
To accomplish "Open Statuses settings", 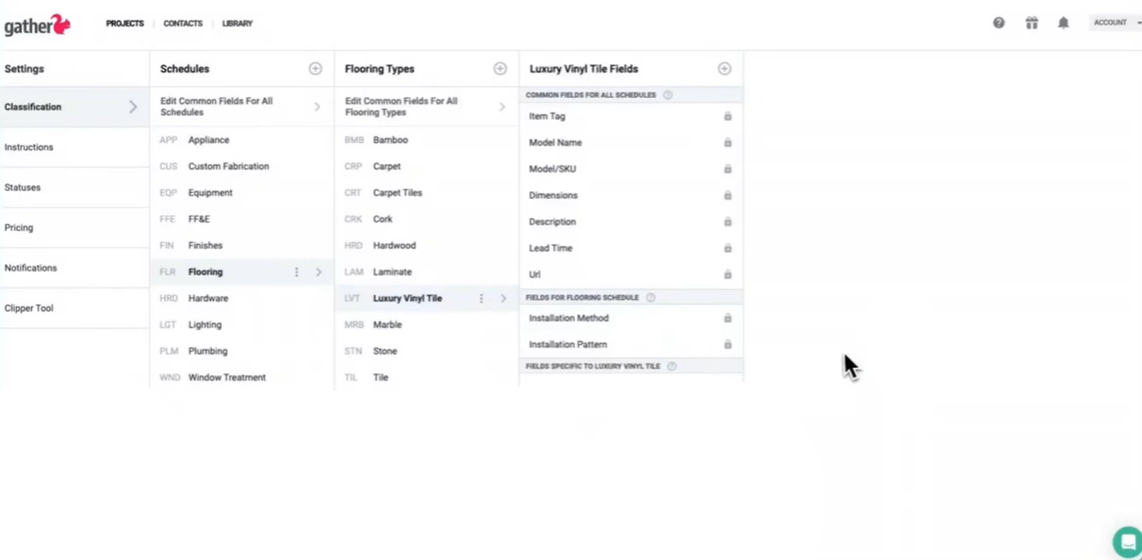I will [x=74, y=187].
